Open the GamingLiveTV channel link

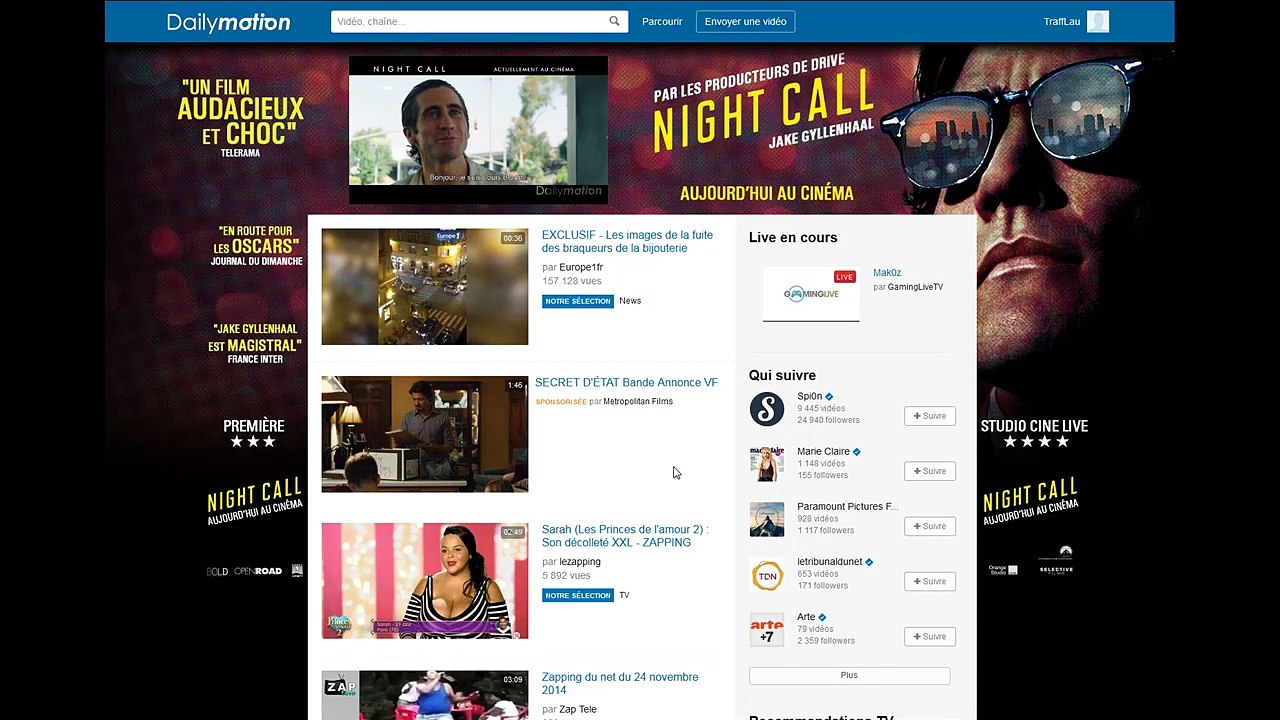point(915,287)
